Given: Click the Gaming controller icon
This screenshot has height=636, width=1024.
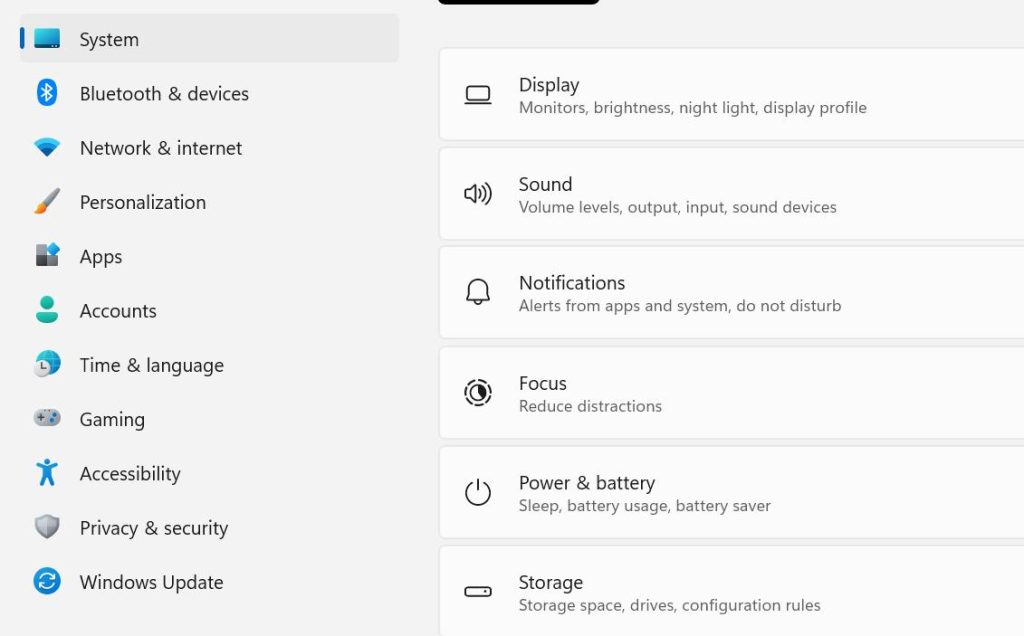Looking at the screenshot, I should 47,419.
